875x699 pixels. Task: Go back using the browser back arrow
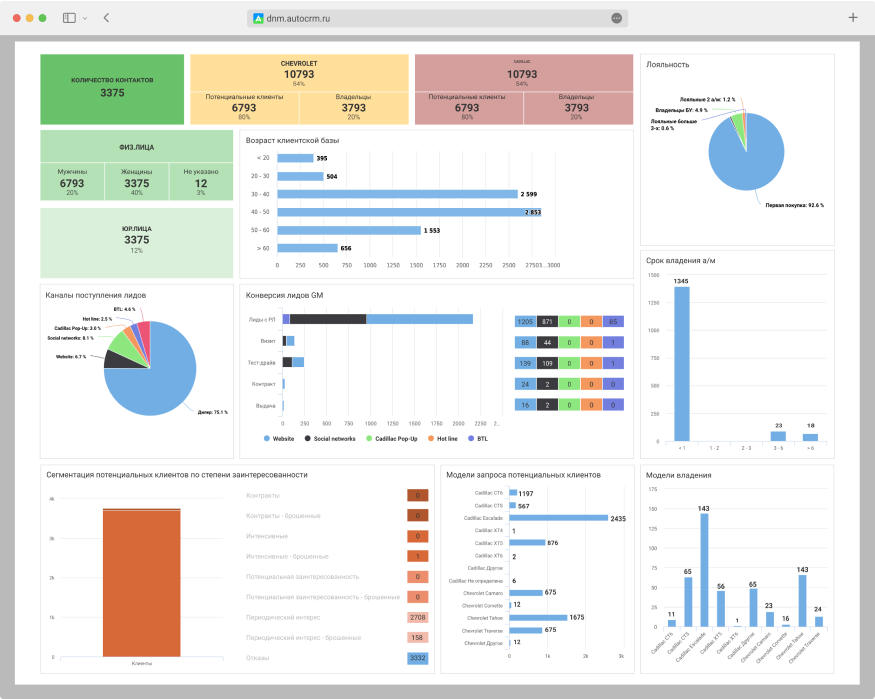tap(106, 18)
